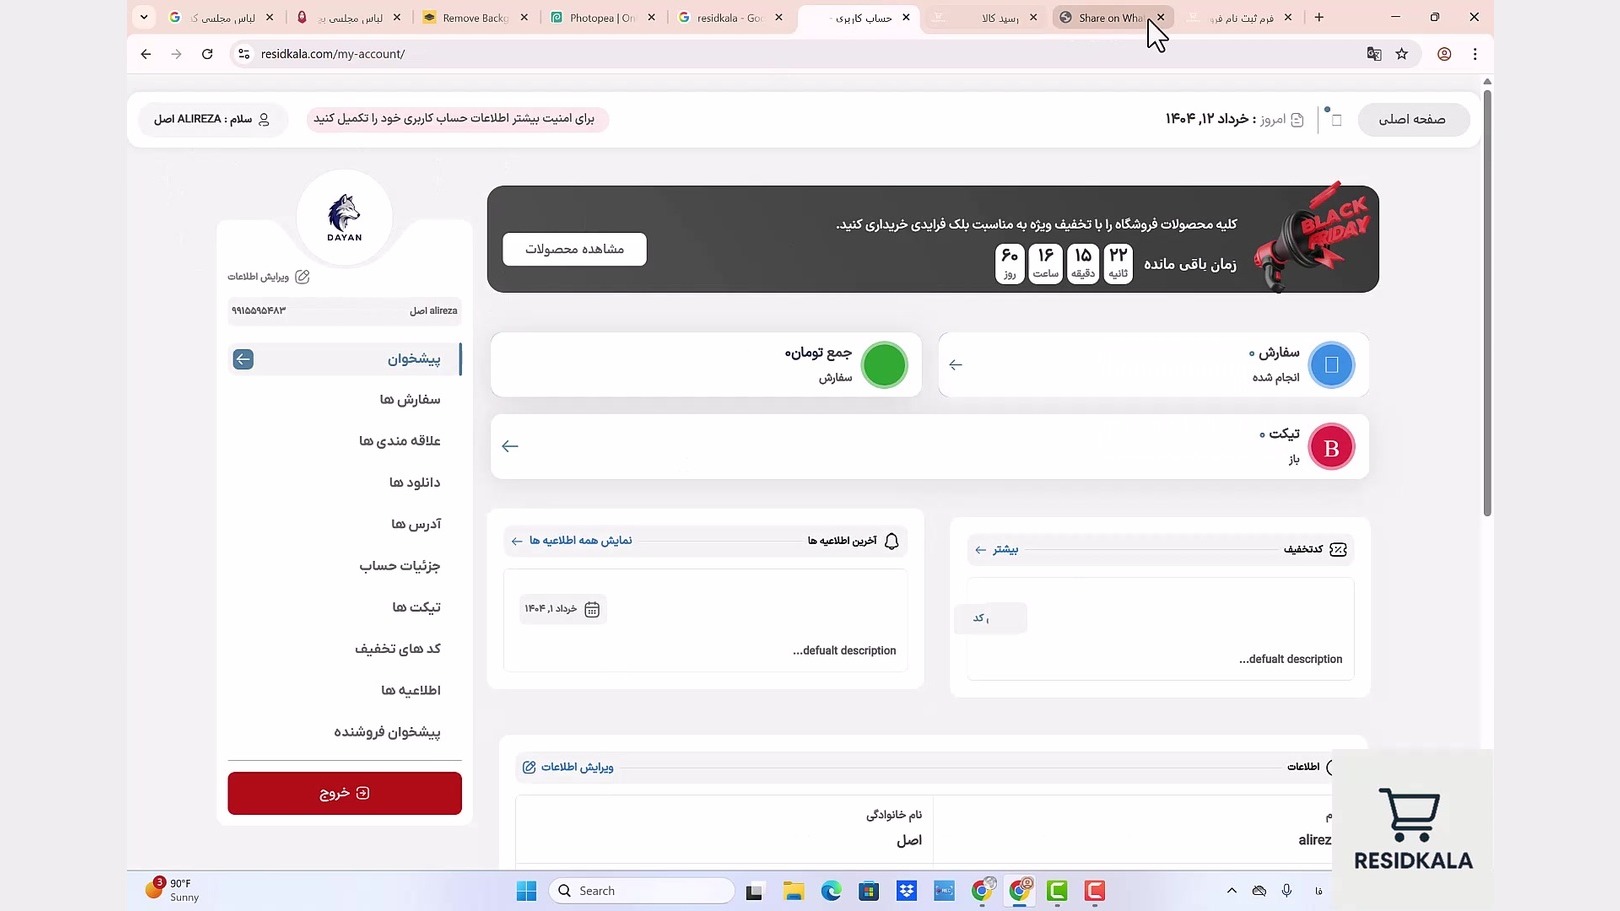The width and height of the screenshot is (1620, 911).
Task: Click the green circle icon on the جمع تومان card
Action: pos(884,365)
